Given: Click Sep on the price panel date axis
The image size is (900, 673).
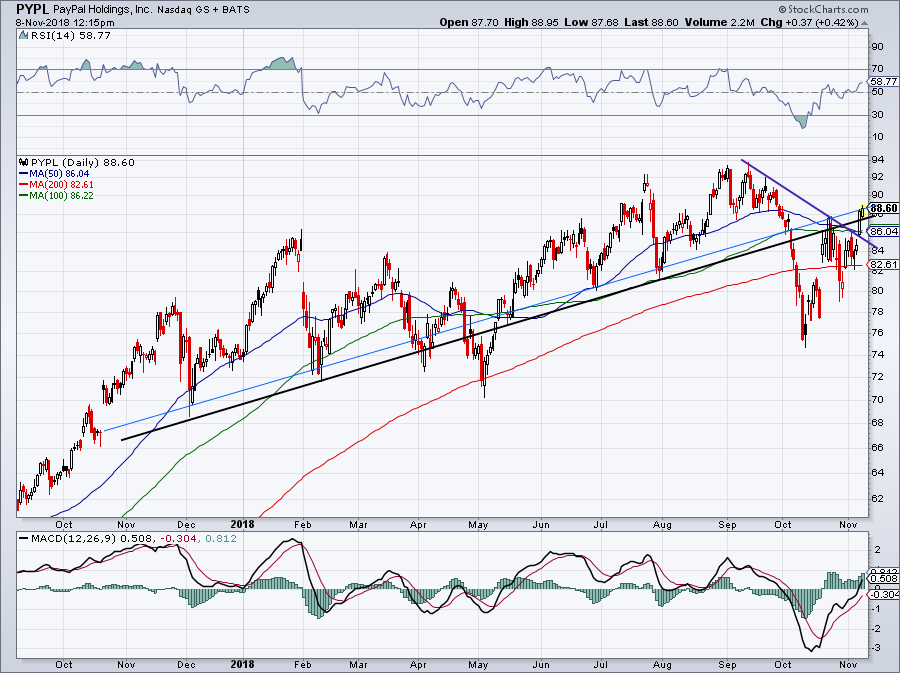Looking at the screenshot, I should 727,524.
